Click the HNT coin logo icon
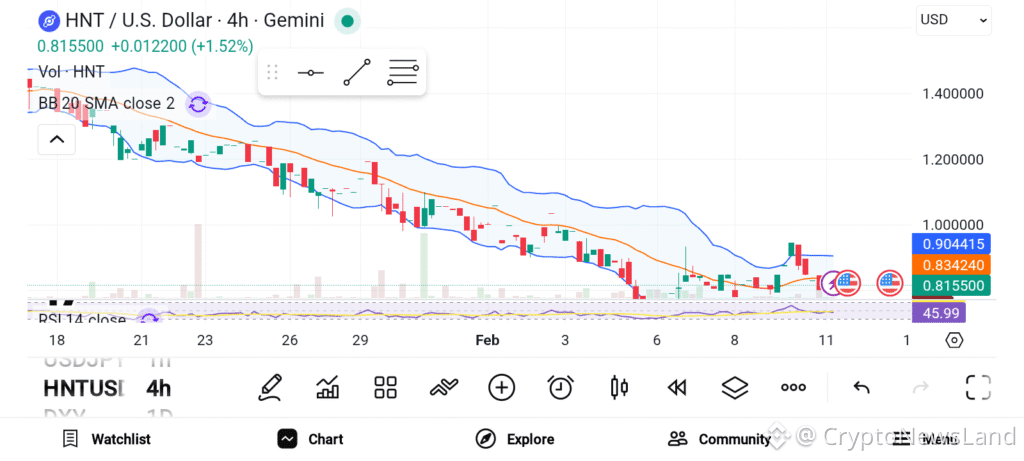This screenshot has height=461, width=1024. click(x=49, y=21)
